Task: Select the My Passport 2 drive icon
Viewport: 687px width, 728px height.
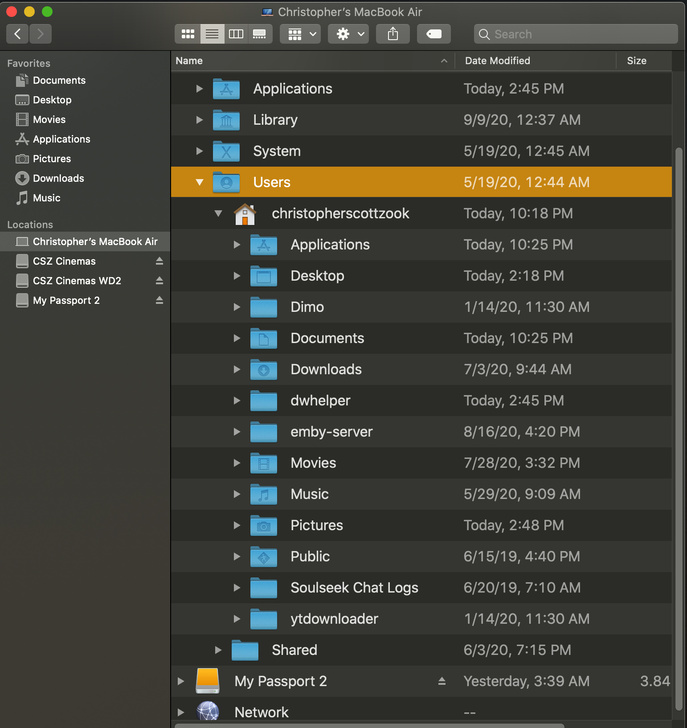Action: coord(207,681)
